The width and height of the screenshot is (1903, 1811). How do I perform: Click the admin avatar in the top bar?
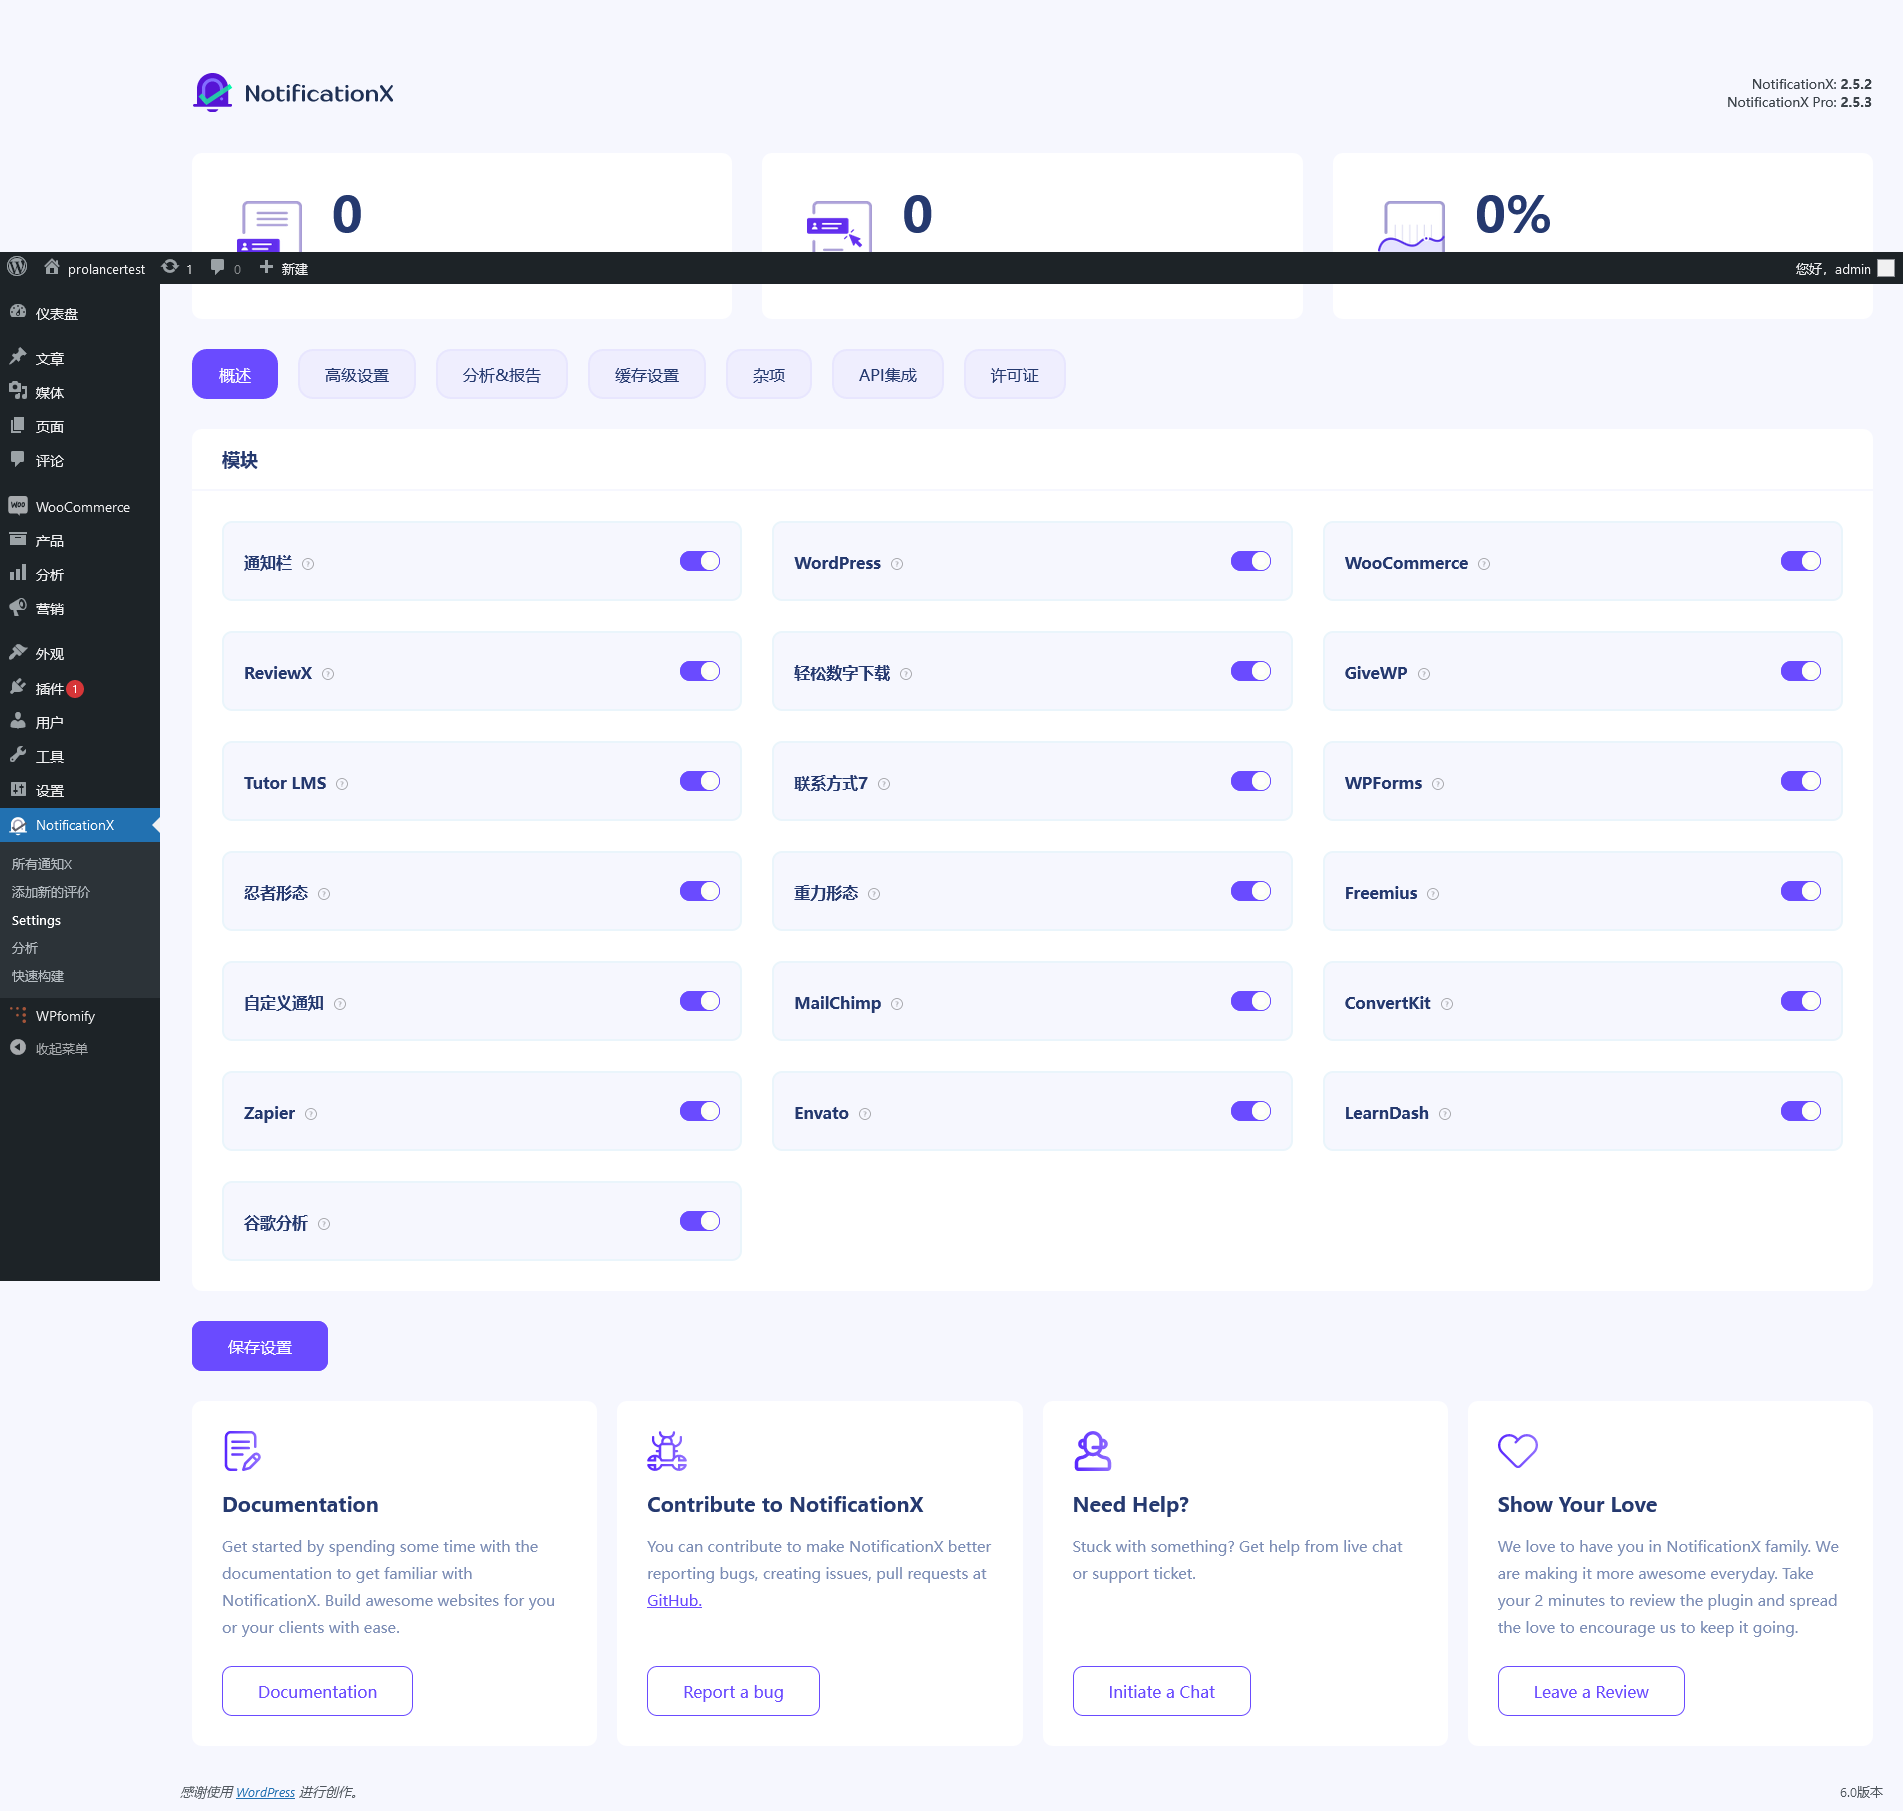(1885, 268)
